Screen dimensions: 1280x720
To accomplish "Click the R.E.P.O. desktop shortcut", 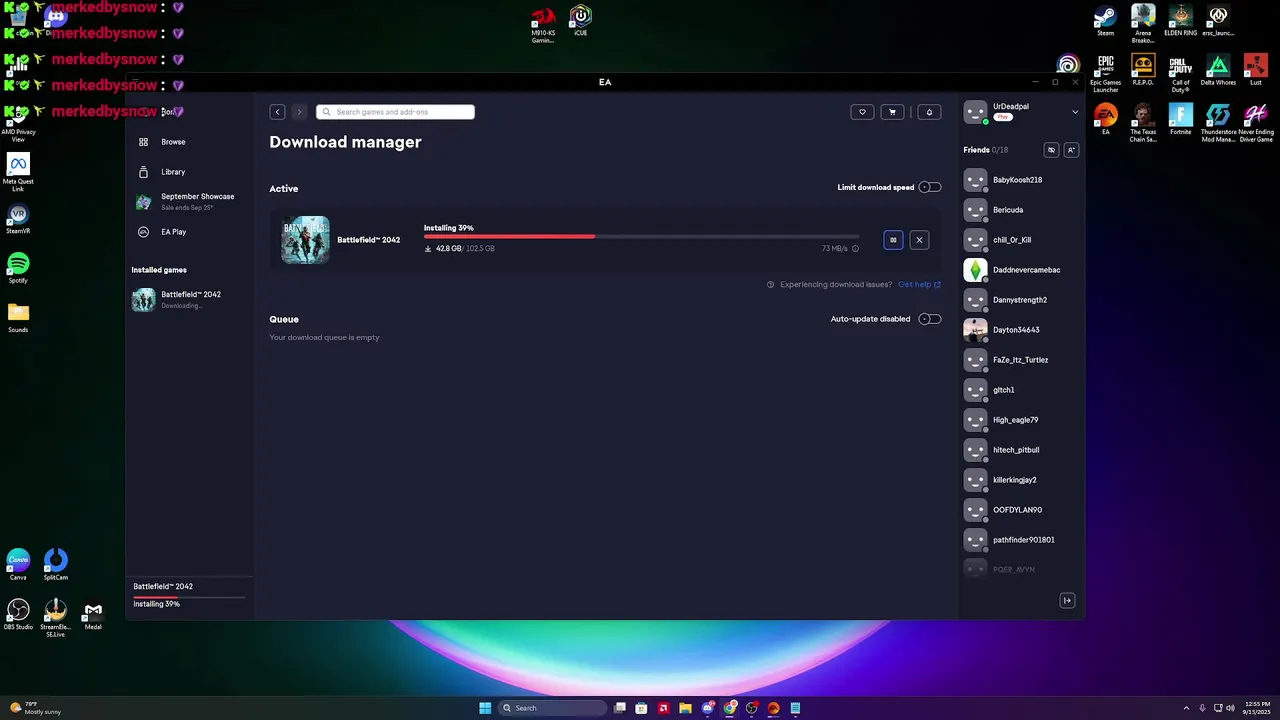I will 1143,70.
